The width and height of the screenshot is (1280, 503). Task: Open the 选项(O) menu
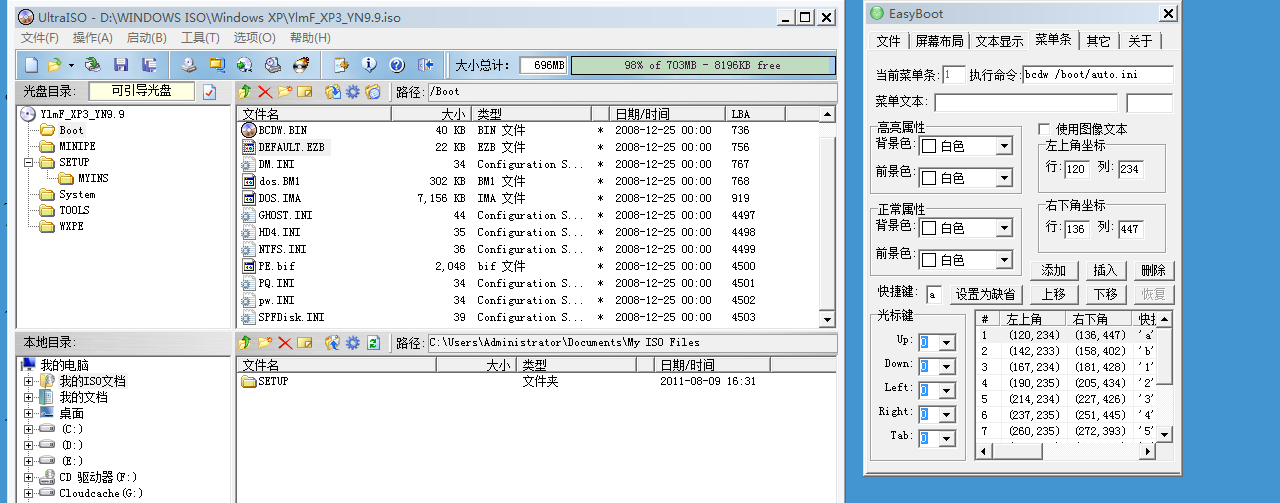pyautogui.click(x=254, y=38)
